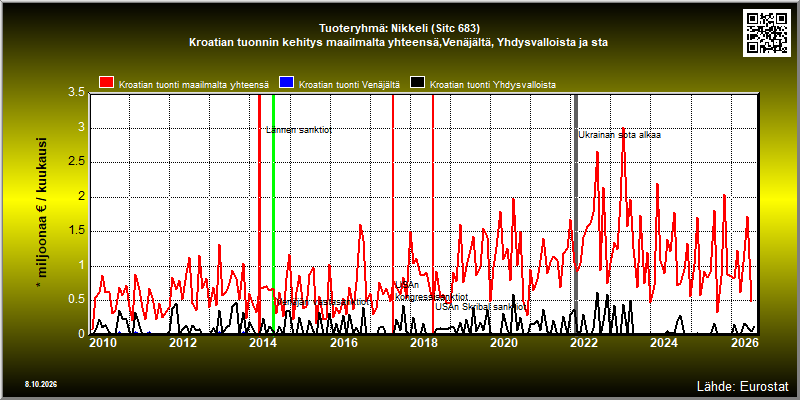
Task: Click the x-axis year label 2018
Action: (x=423, y=343)
